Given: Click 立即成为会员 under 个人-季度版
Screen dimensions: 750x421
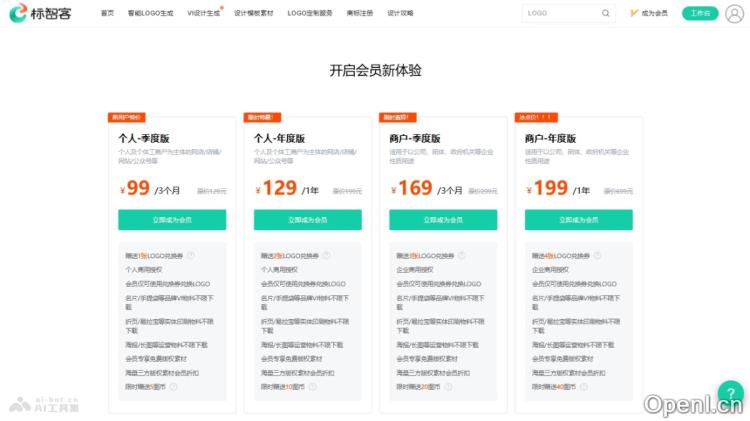Looking at the screenshot, I should click(x=172, y=220).
